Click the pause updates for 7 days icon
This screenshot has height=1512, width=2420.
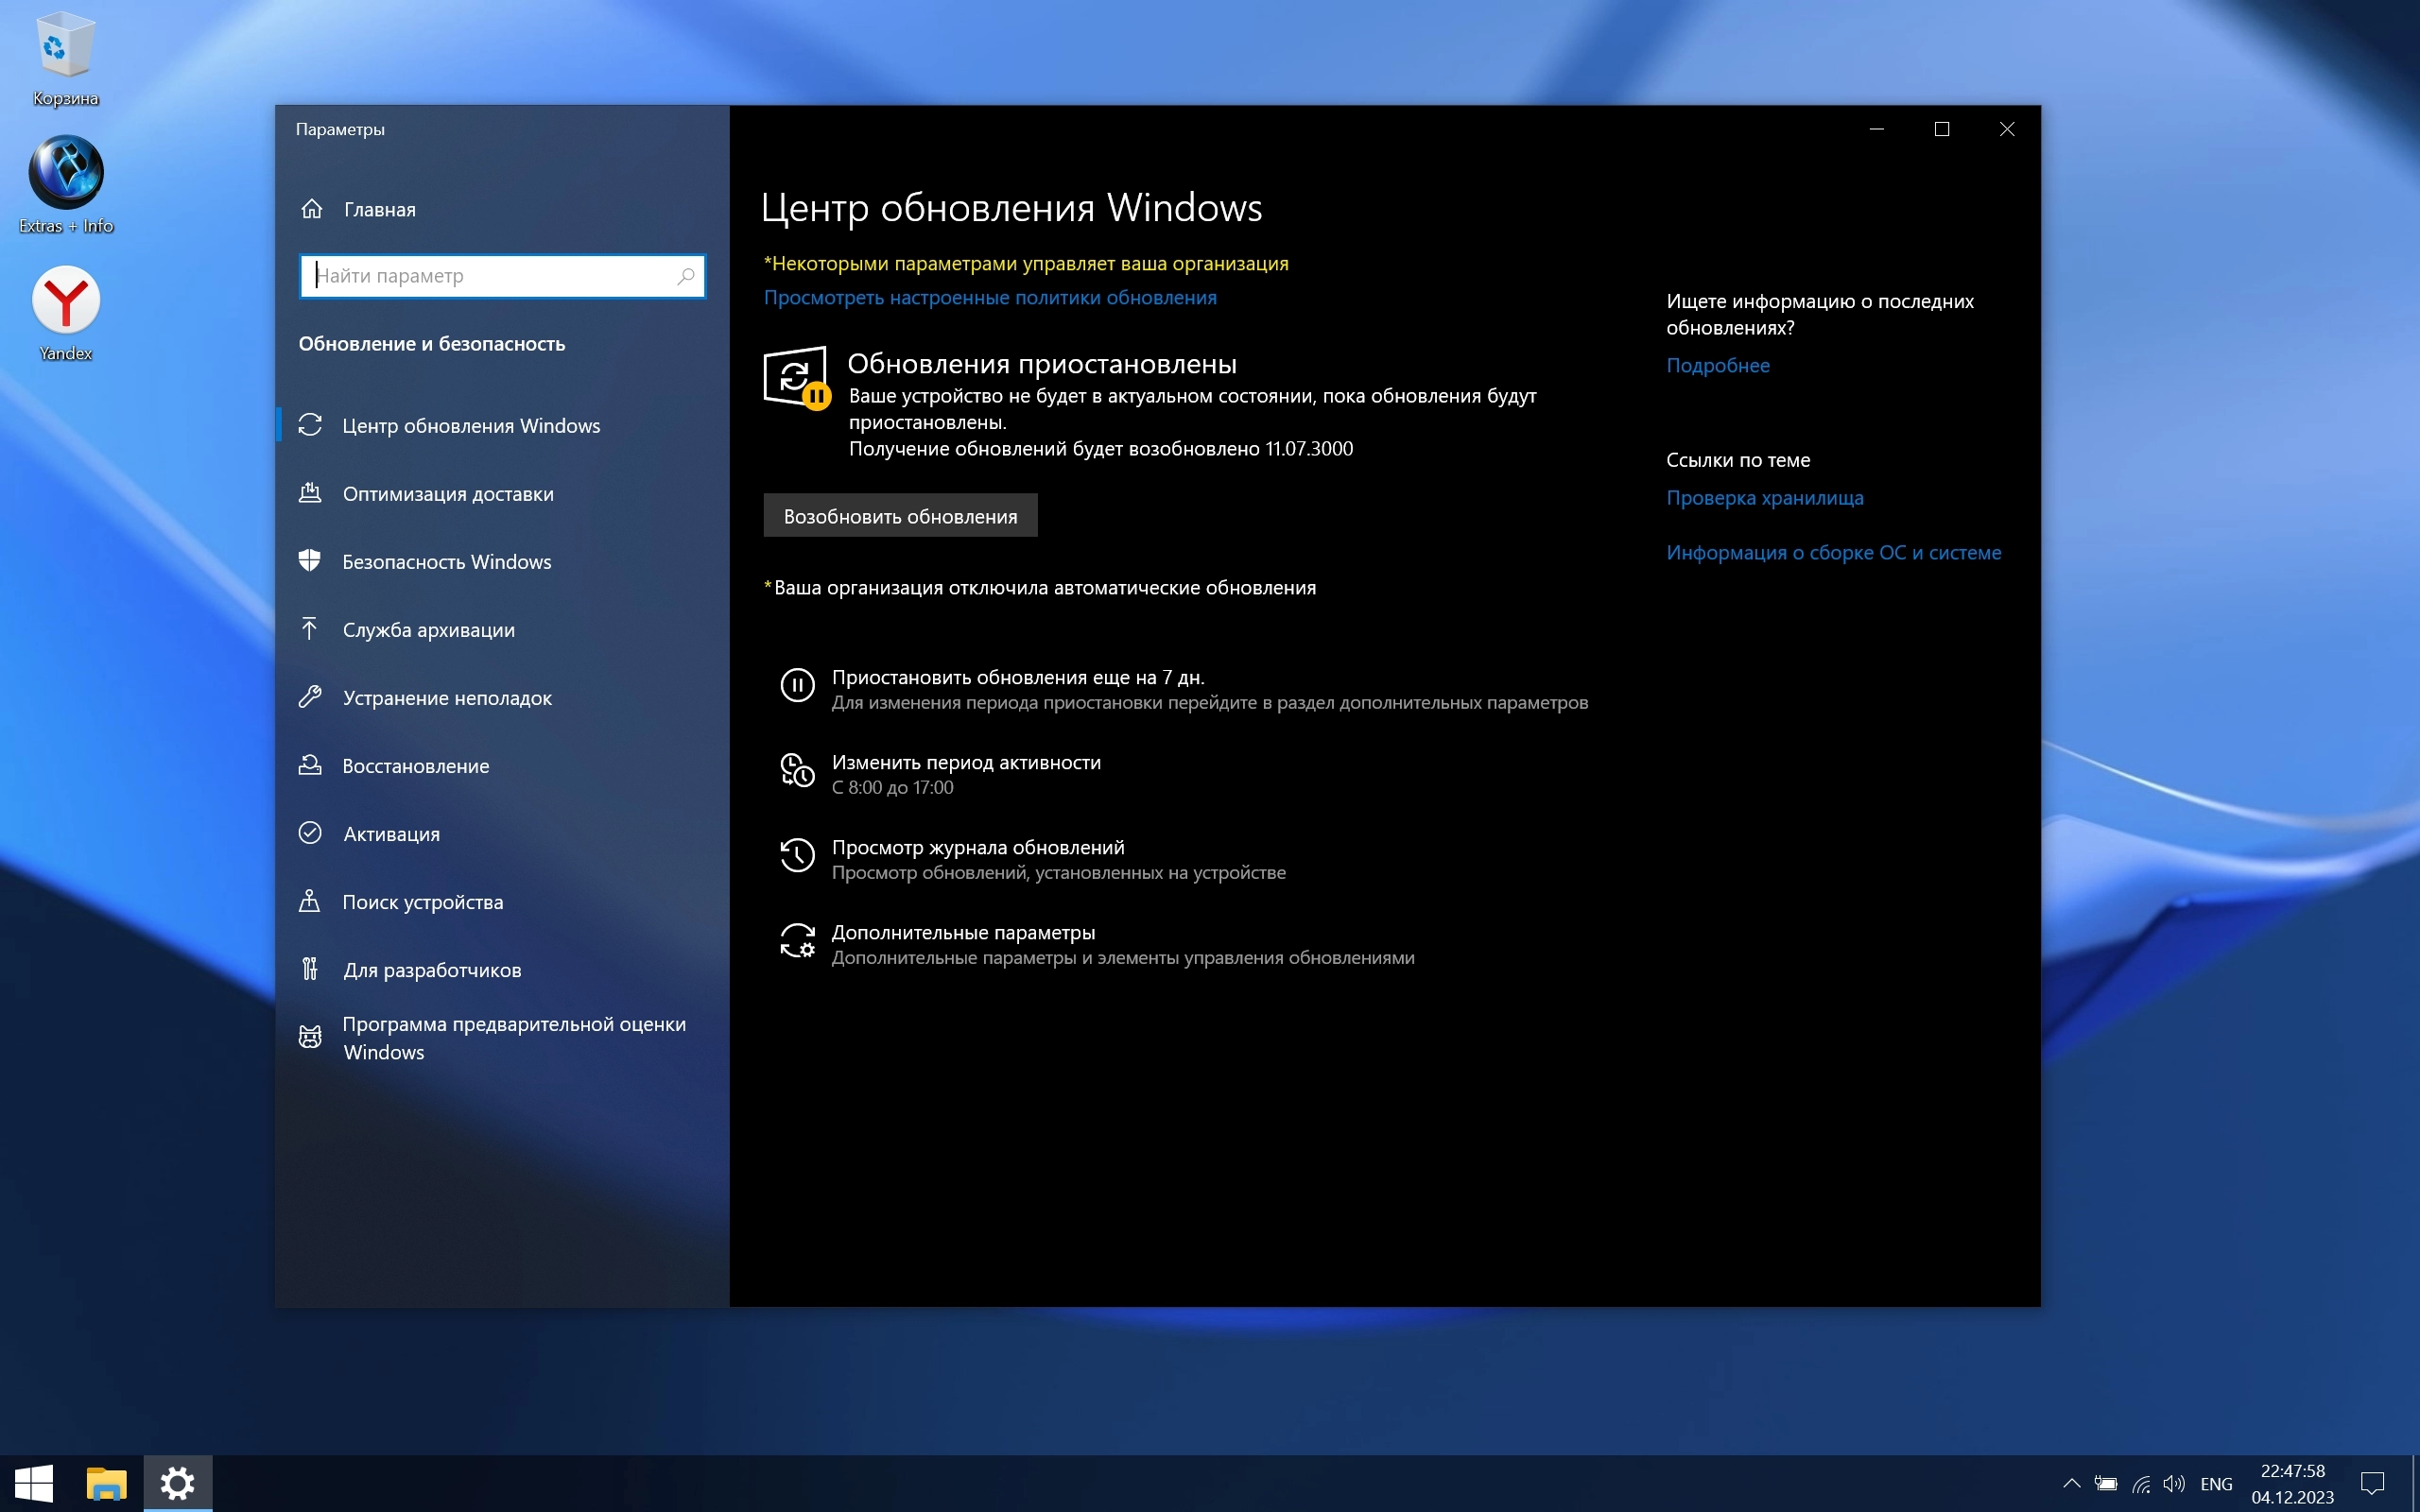click(x=797, y=686)
